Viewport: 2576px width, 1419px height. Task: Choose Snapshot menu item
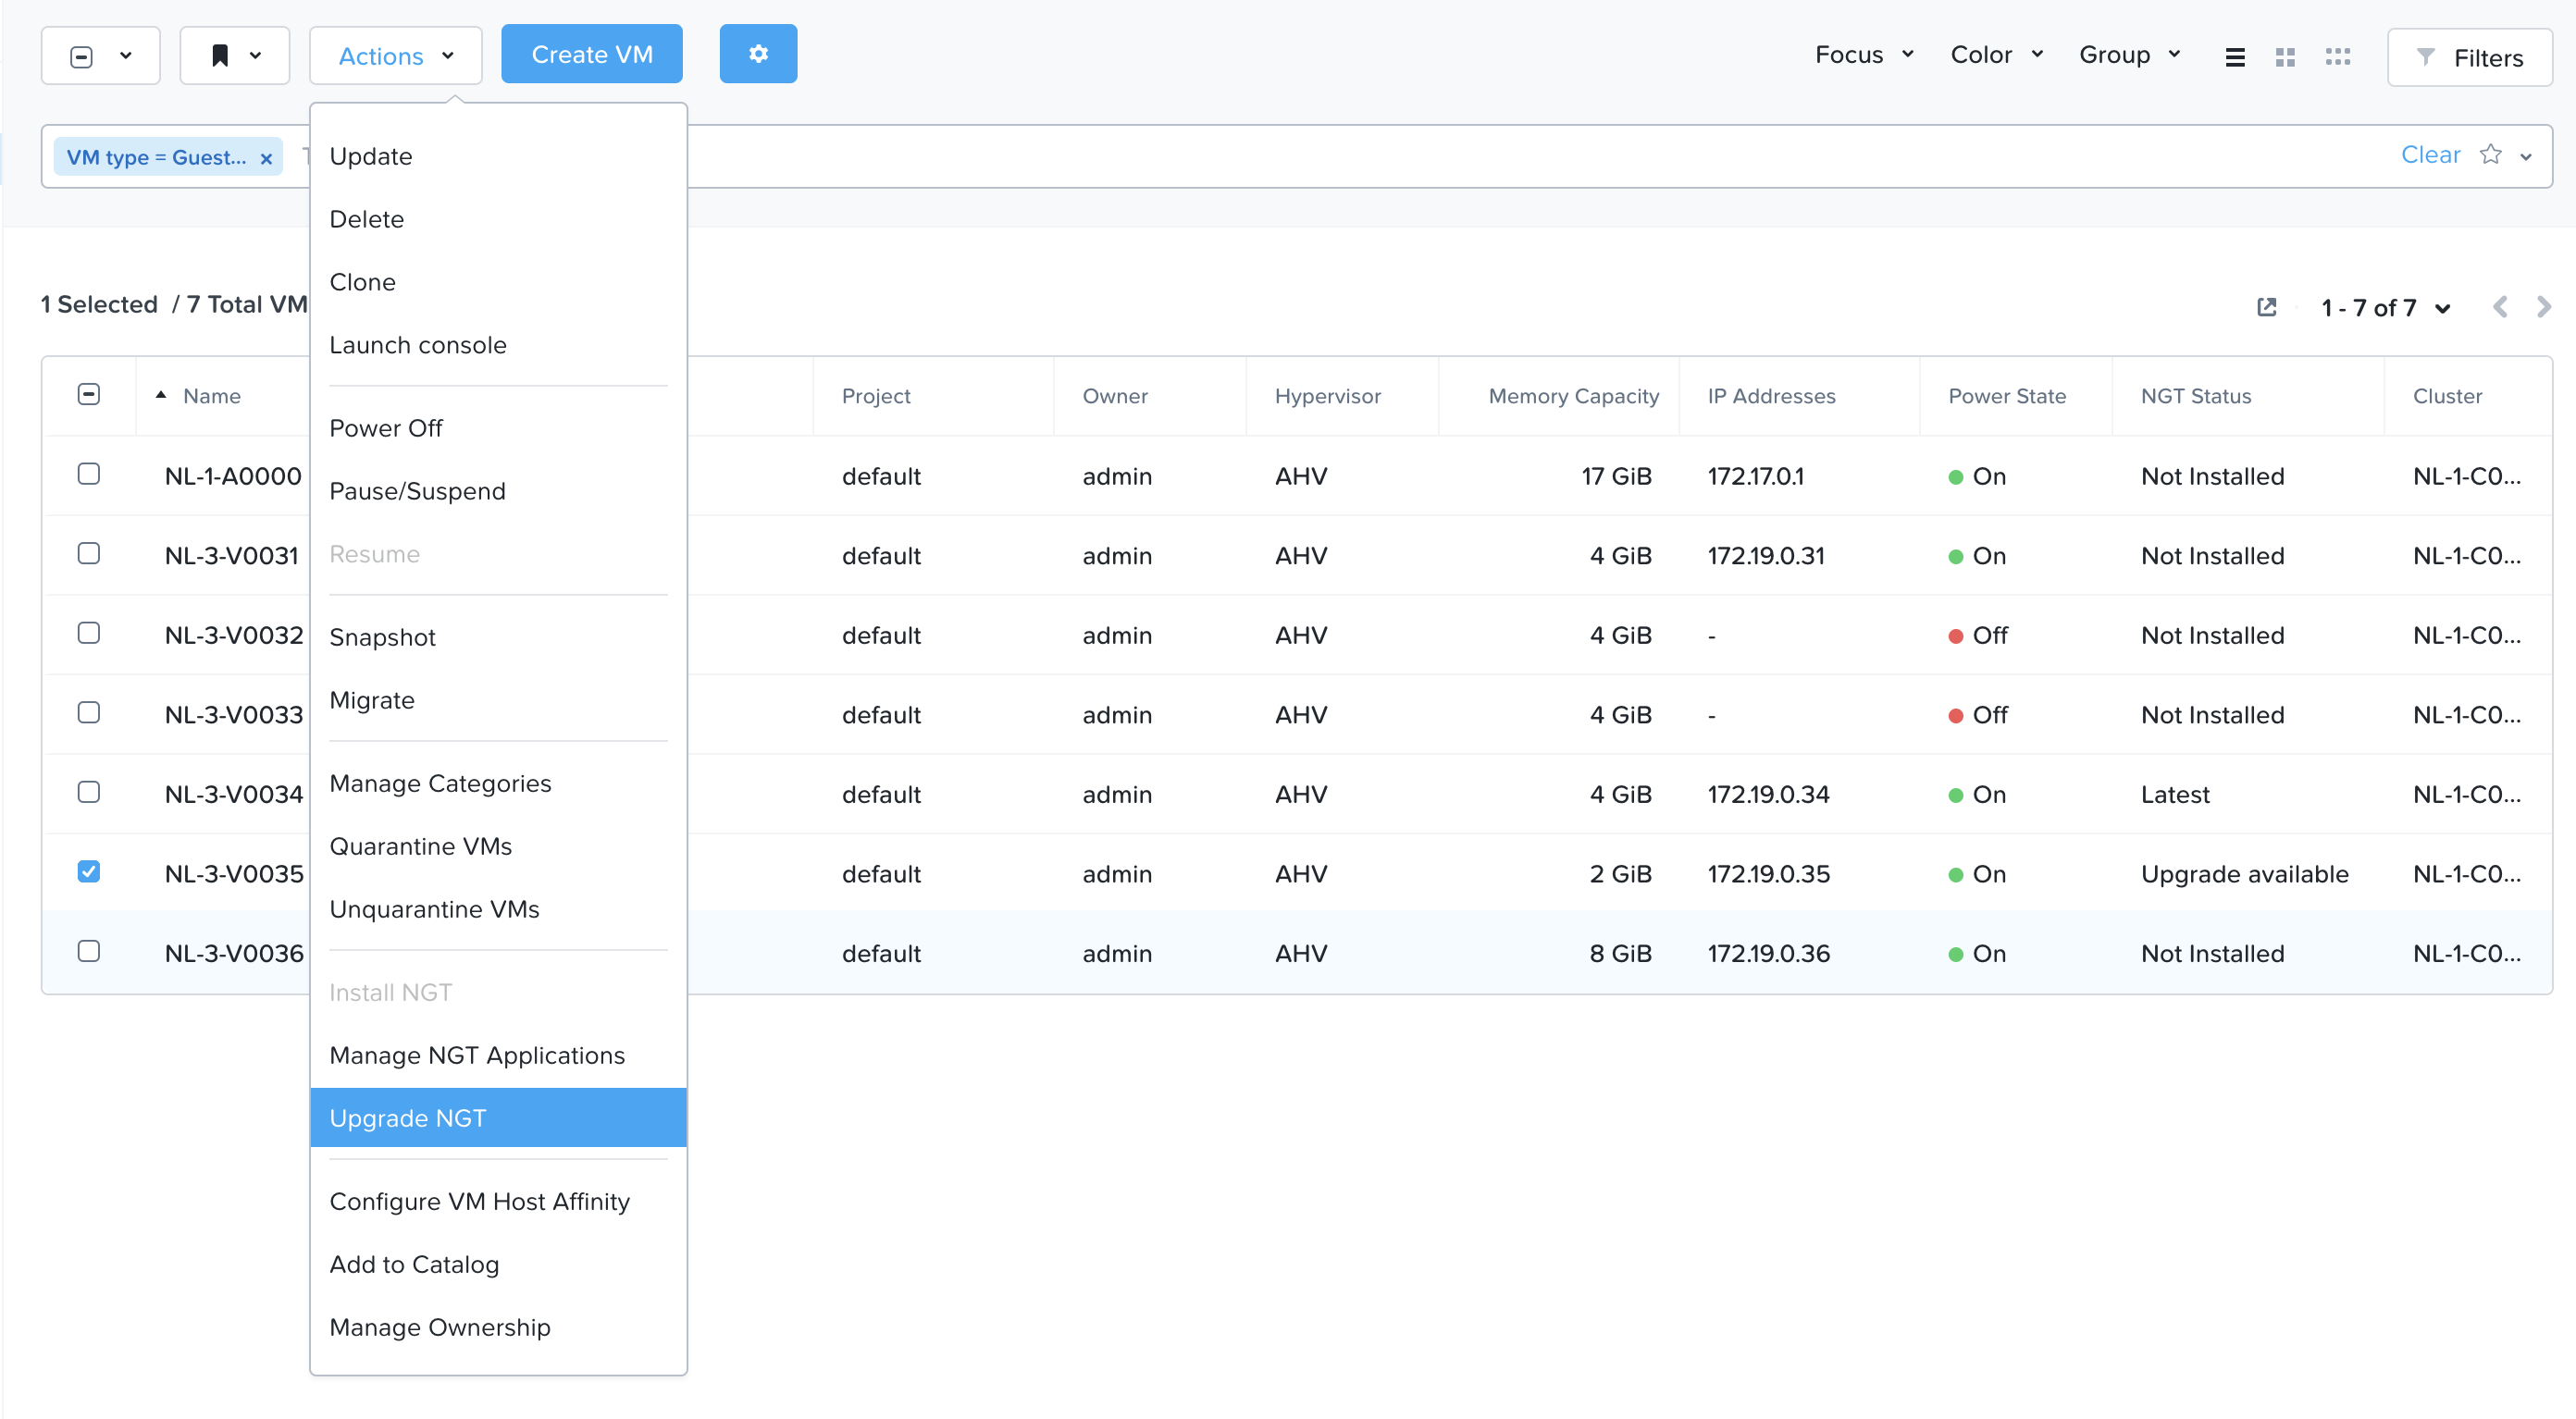point(498,637)
